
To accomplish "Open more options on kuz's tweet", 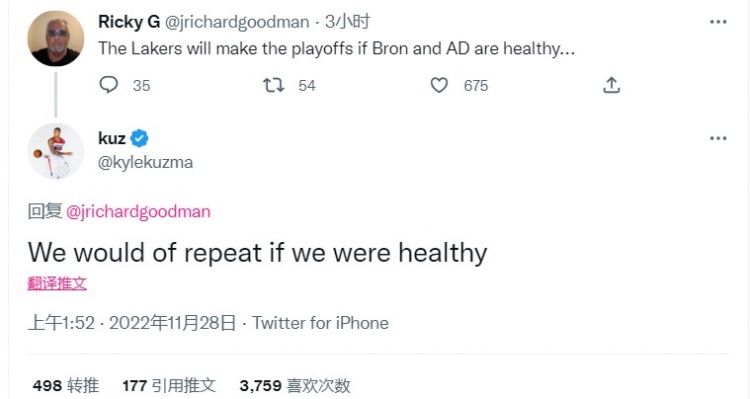I will (718, 138).
